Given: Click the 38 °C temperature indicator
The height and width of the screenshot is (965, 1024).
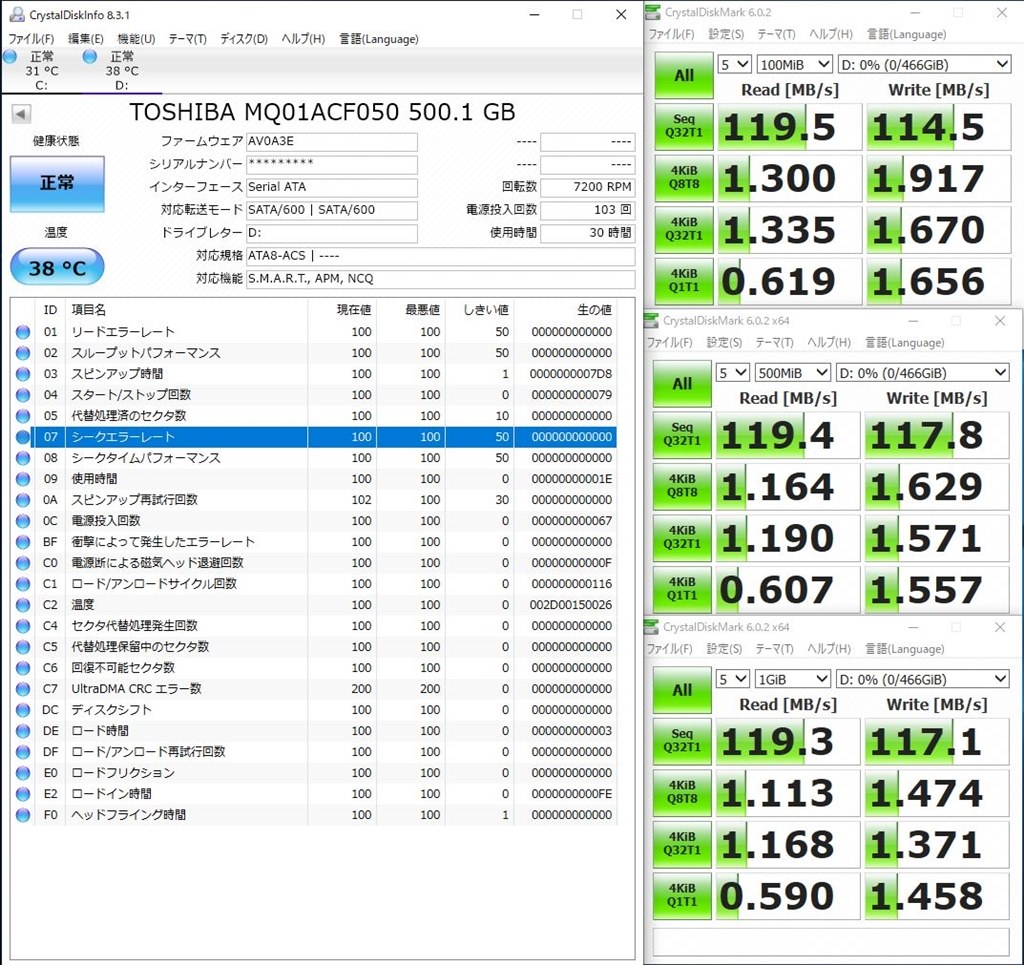Looking at the screenshot, I should pyautogui.click(x=57, y=267).
